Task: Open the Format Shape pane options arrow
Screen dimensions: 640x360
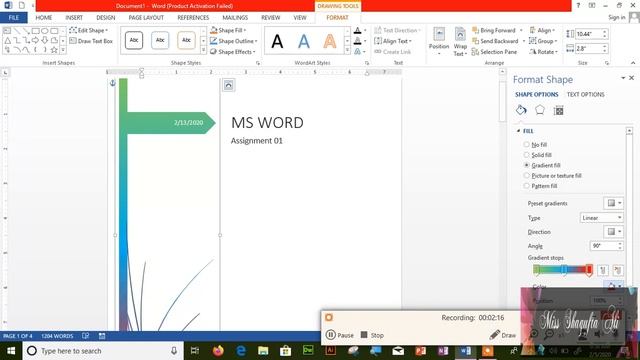Action: click(623, 78)
